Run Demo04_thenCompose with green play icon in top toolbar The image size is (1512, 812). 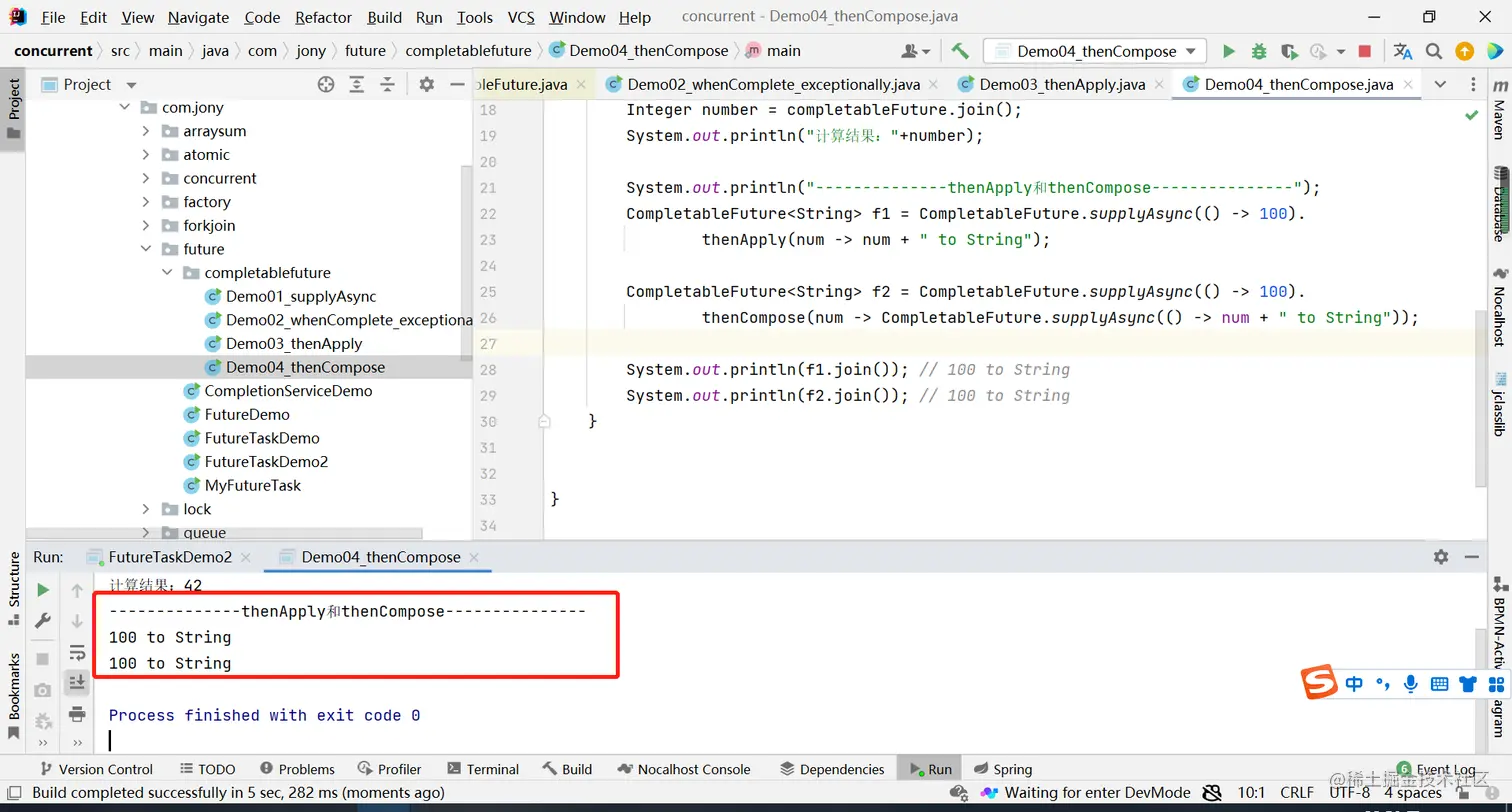click(x=1229, y=51)
